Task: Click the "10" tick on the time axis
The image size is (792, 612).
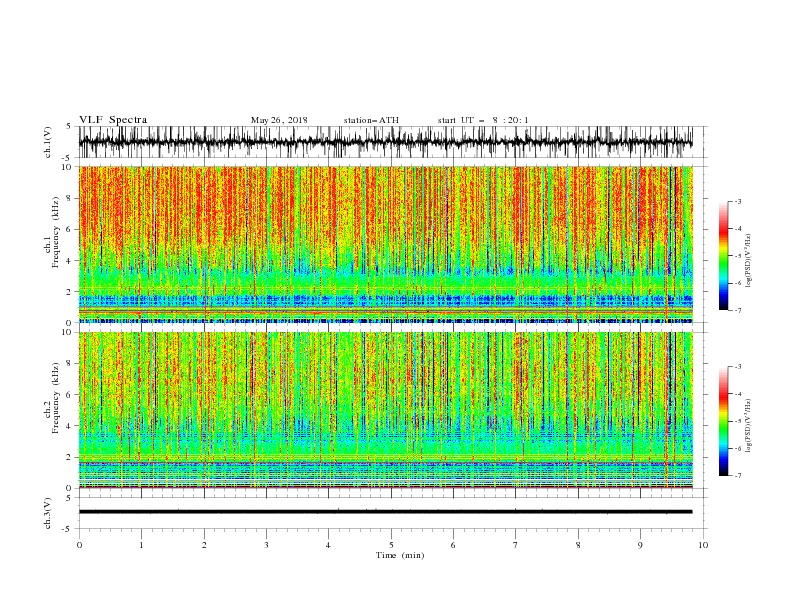Action: [703, 545]
